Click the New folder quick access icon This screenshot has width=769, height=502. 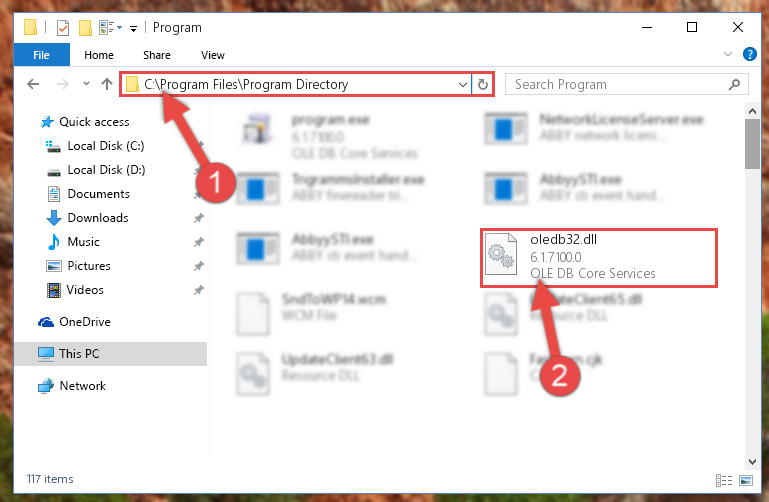85,28
